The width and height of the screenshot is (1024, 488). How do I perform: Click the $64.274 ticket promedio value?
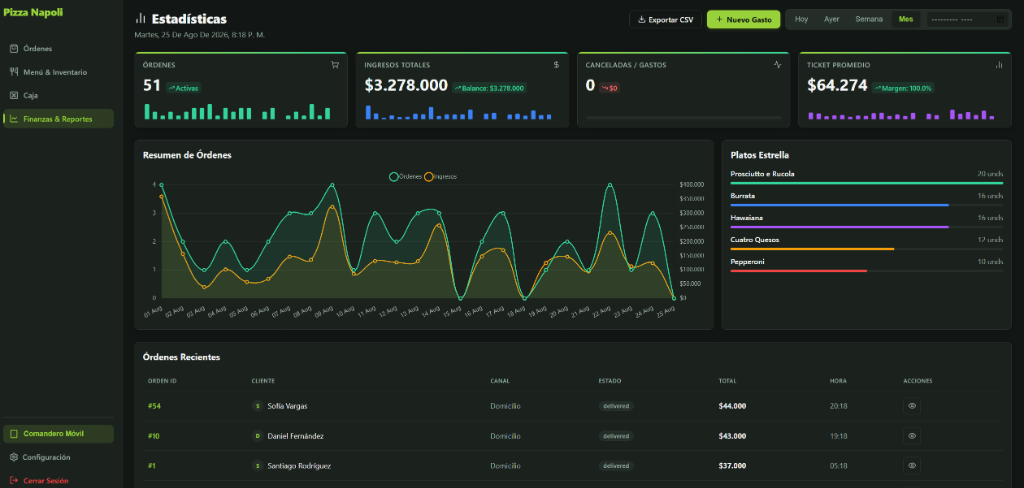point(837,86)
